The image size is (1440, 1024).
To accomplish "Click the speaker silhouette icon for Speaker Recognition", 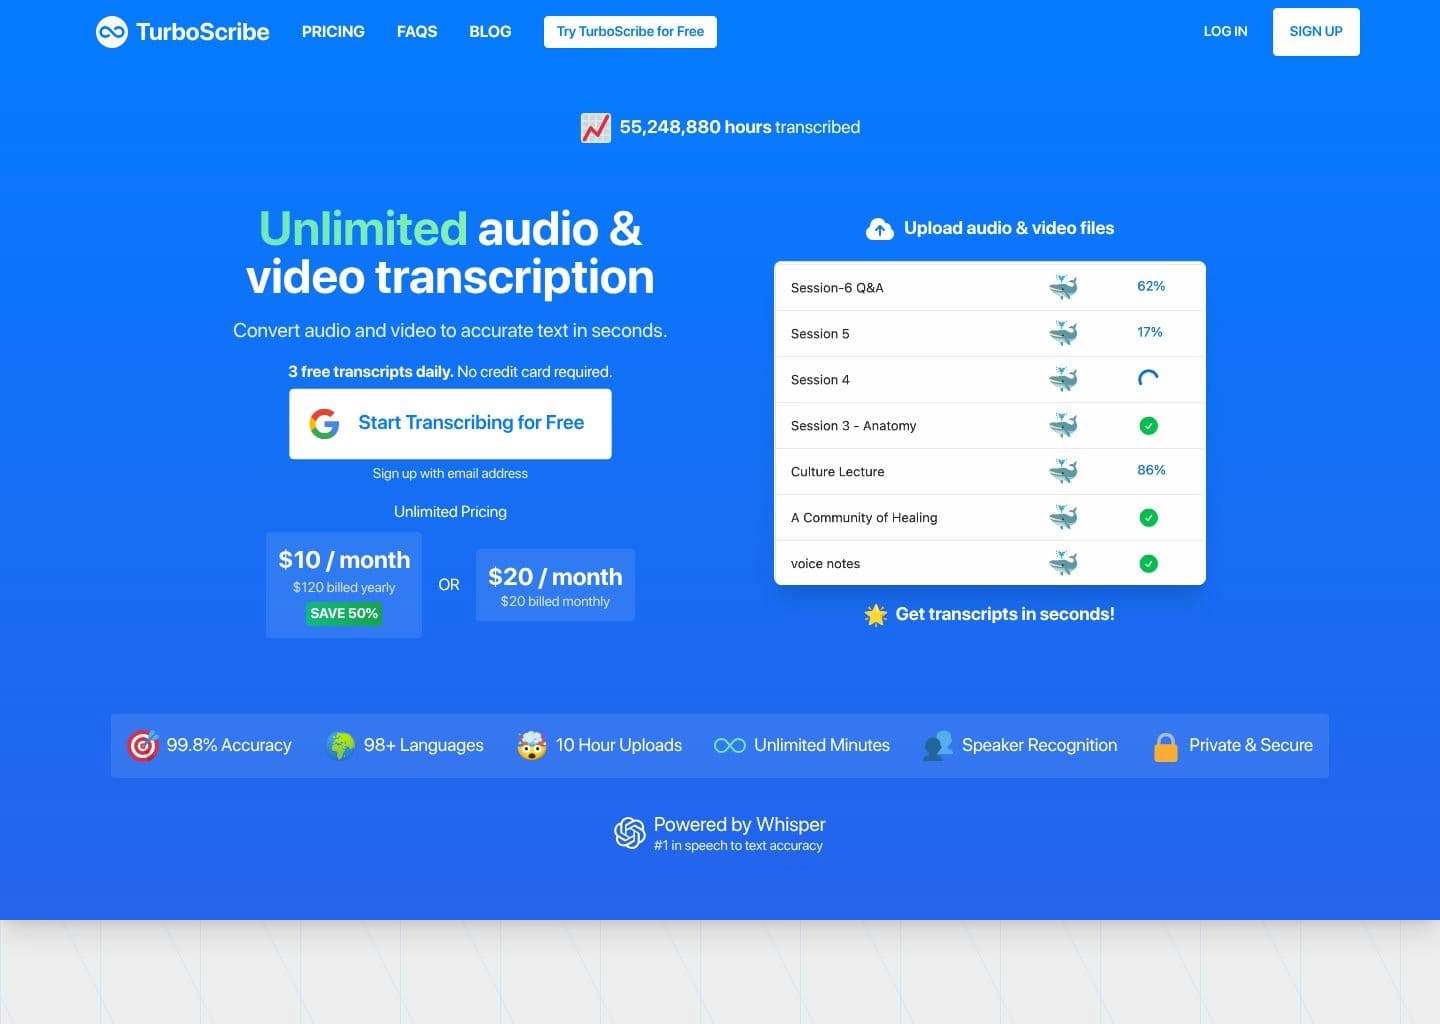I will pyautogui.click(x=937, y=746).
